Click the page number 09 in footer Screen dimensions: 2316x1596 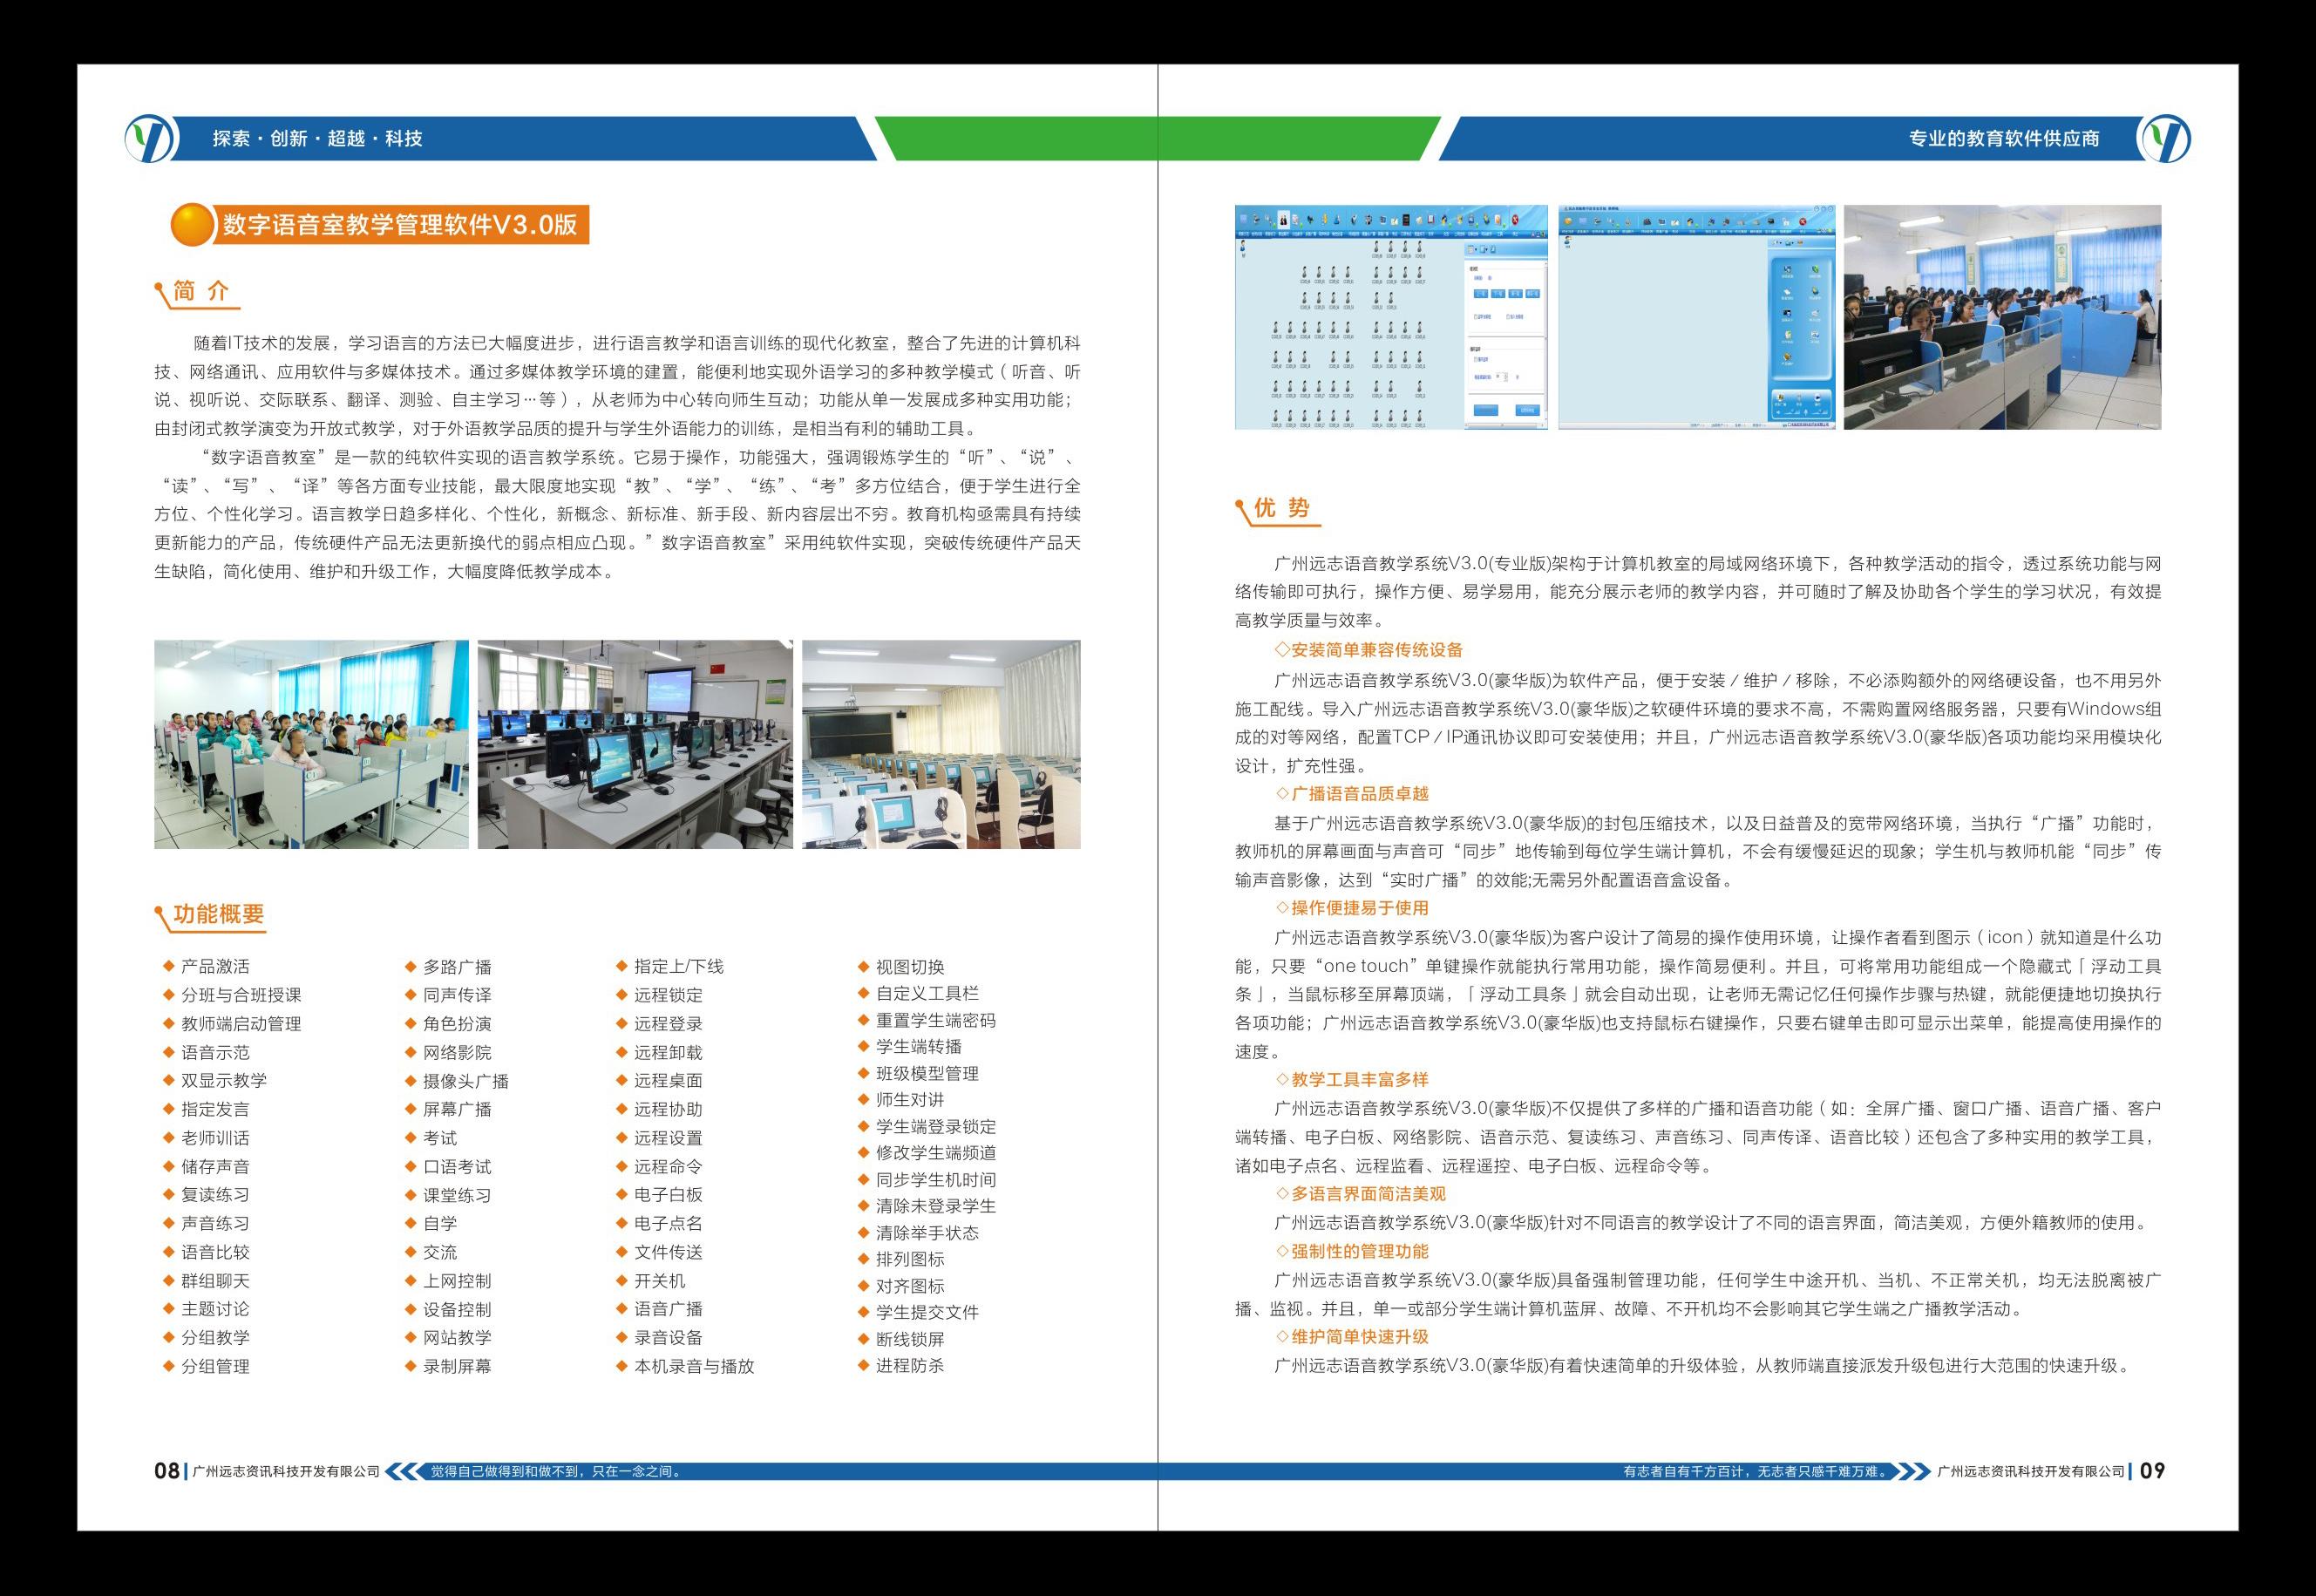(2152, 1471)
